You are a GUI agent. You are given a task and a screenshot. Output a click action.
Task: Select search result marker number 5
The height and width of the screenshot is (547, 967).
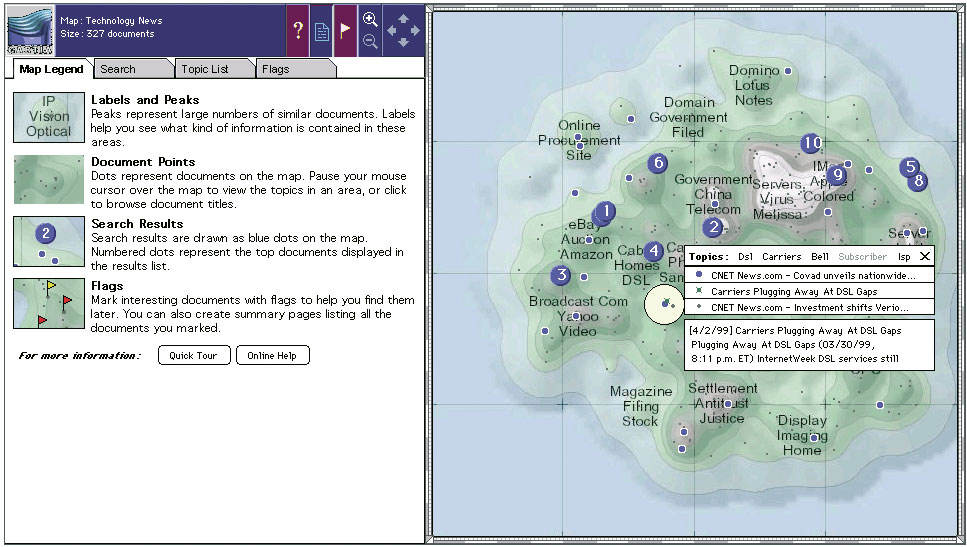[909, 167]
